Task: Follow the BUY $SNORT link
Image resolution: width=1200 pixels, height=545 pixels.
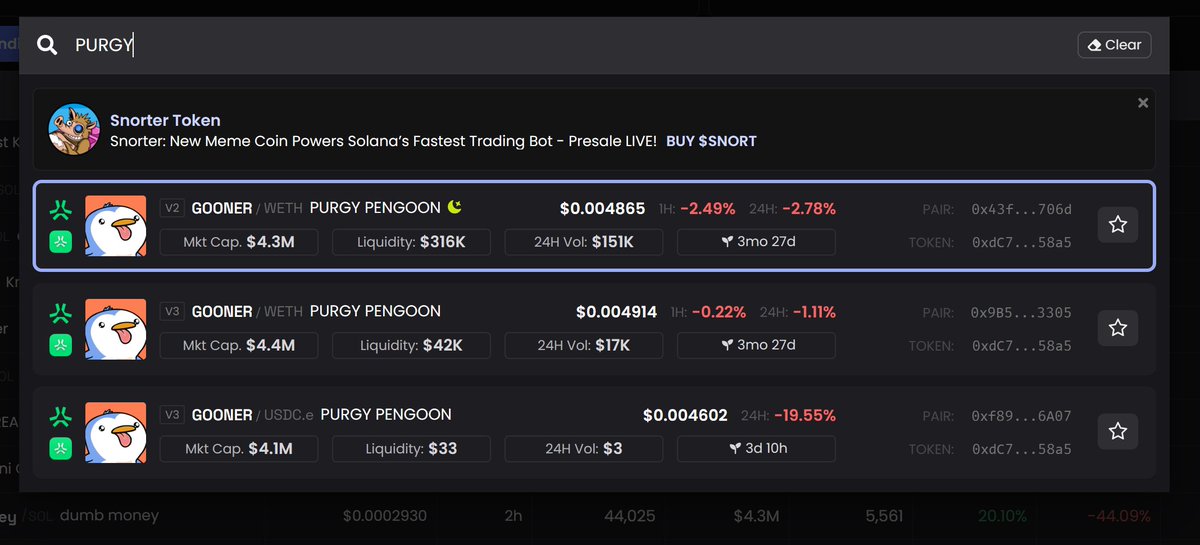Action: click(711, 141)
